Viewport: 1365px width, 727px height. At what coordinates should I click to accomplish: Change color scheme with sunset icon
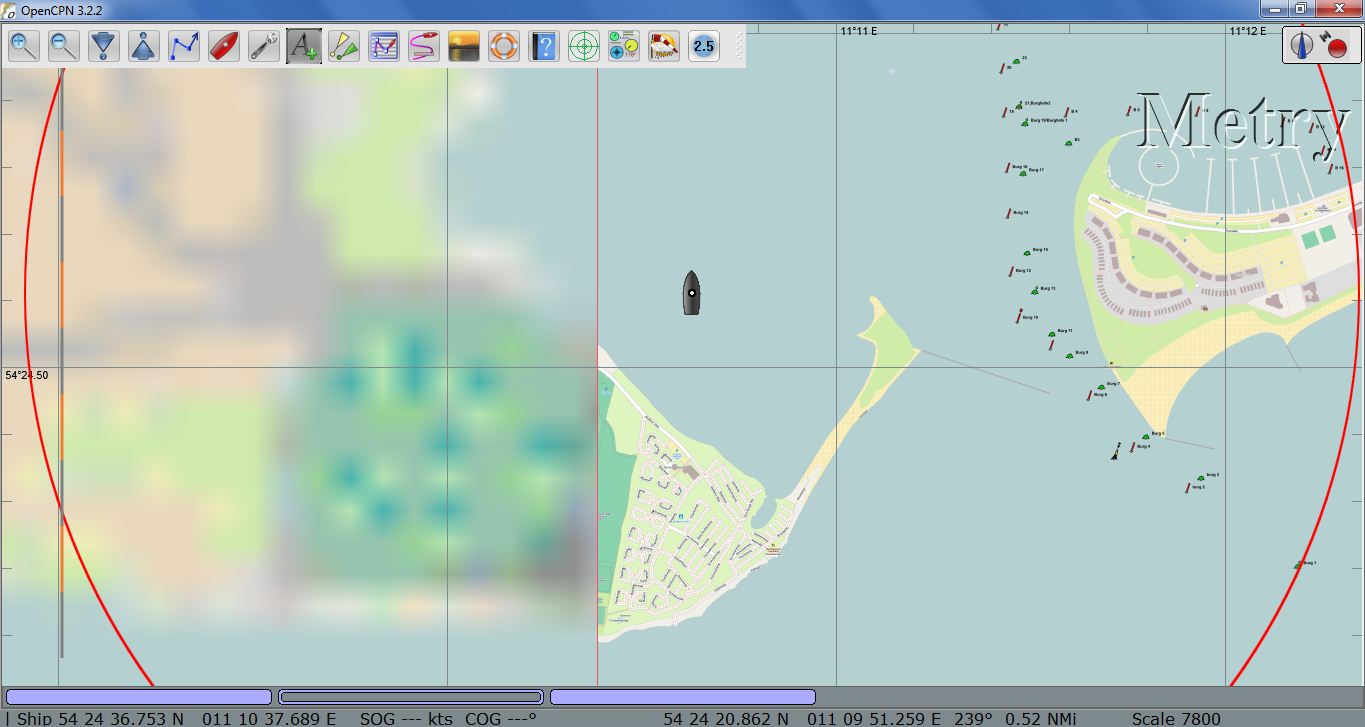click(x=464, y=46)
